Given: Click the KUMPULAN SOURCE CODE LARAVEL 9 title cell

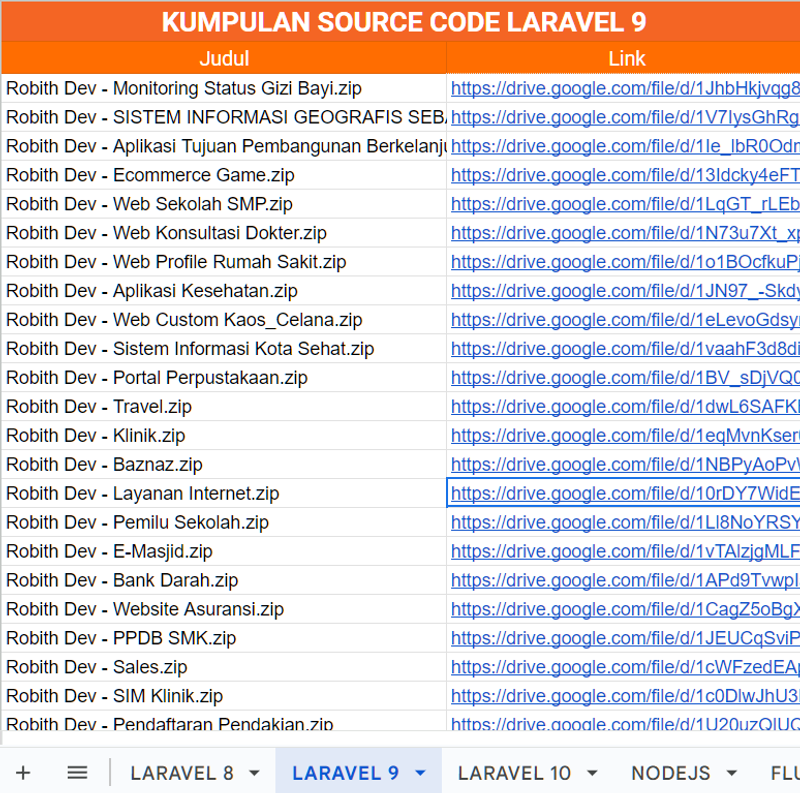Looking at the screenshot, I should (400, 22).
